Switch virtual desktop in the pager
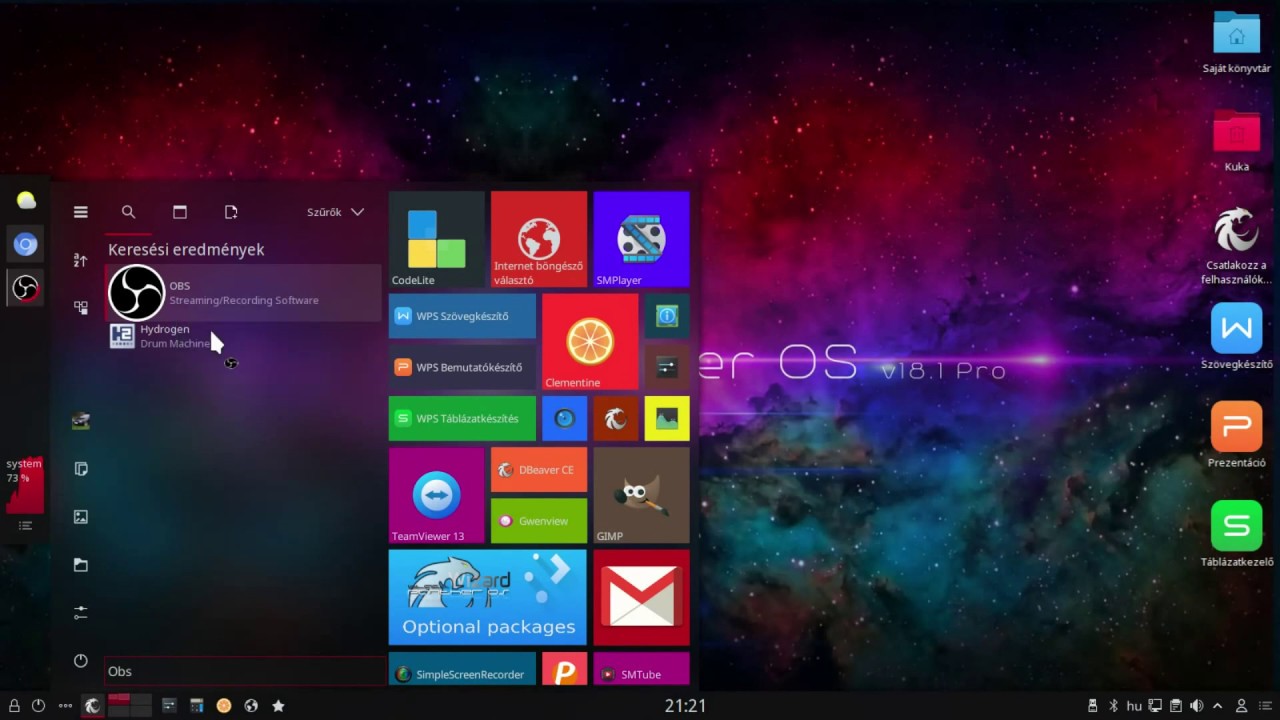This screenshot has height=720, width=1280. (129, 705)
